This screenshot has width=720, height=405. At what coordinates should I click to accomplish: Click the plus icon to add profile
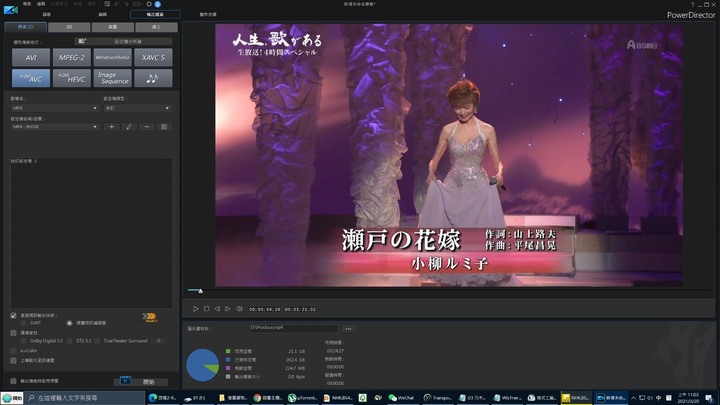112,127
